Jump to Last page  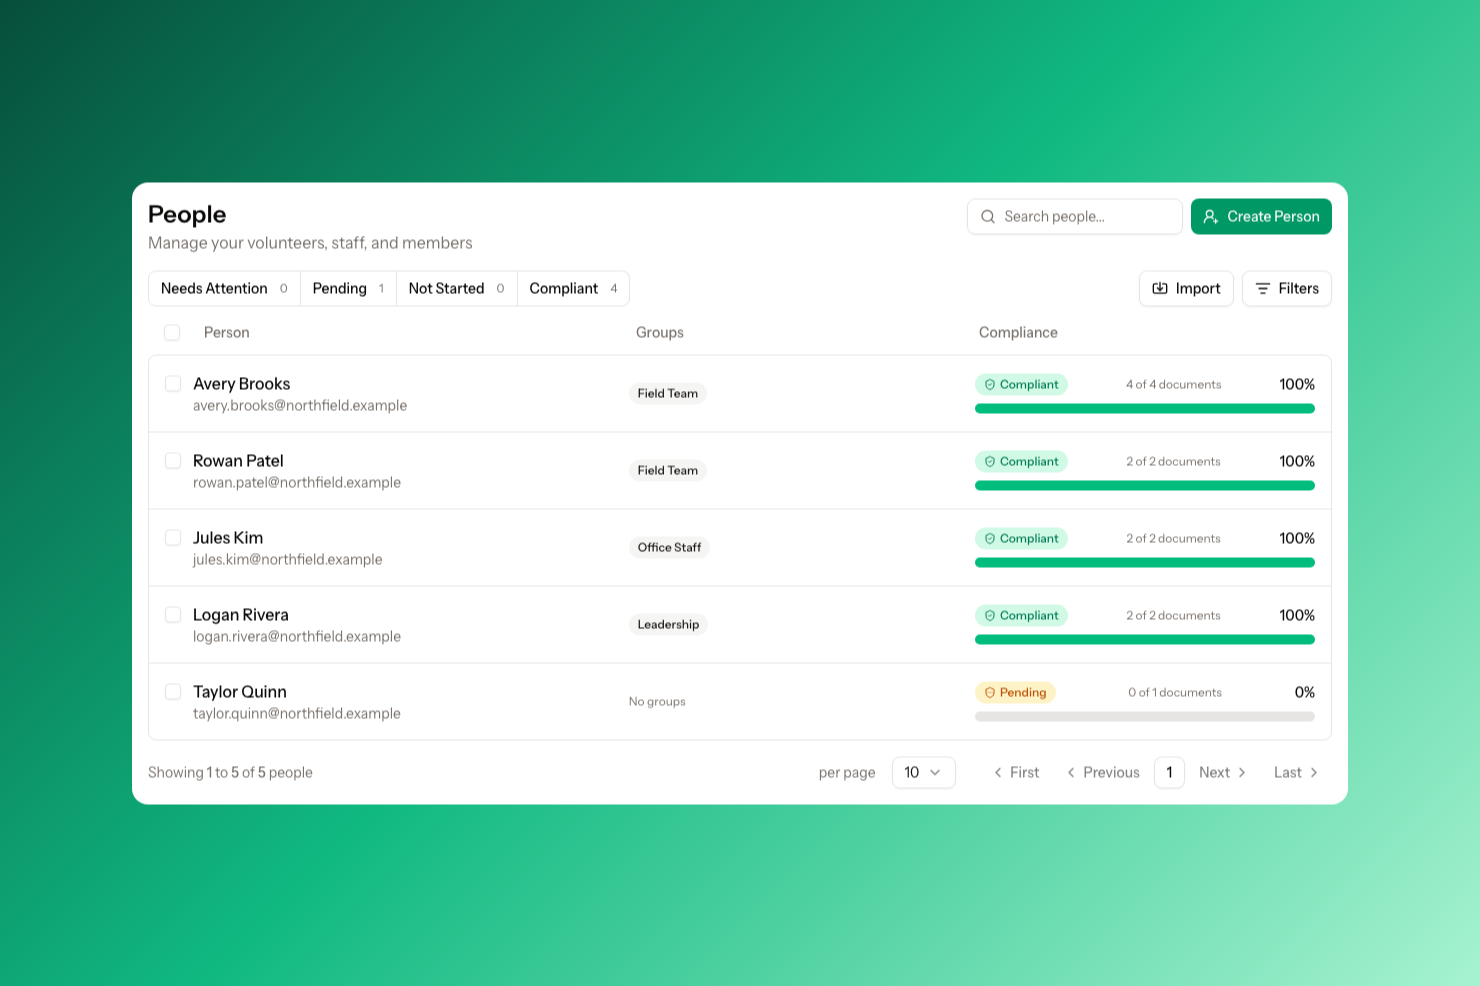[x=1296, y=772]
